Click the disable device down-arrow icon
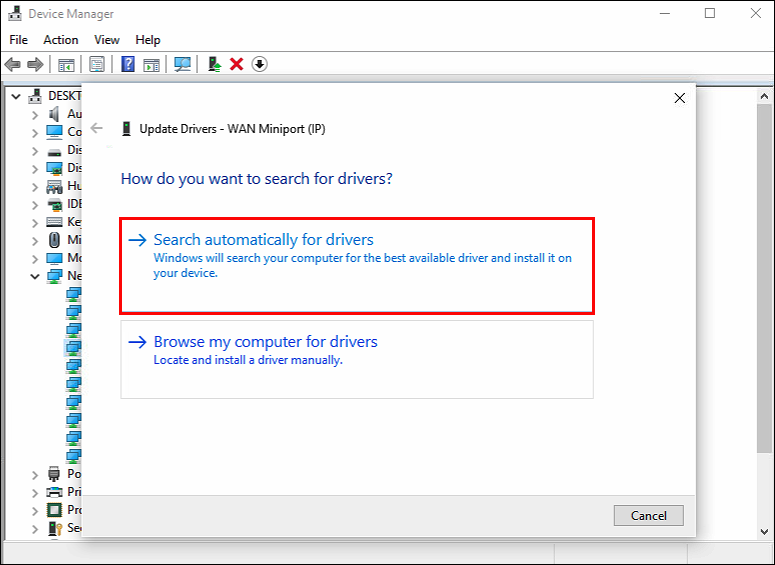Screen dimensions: 775x565 260,64
